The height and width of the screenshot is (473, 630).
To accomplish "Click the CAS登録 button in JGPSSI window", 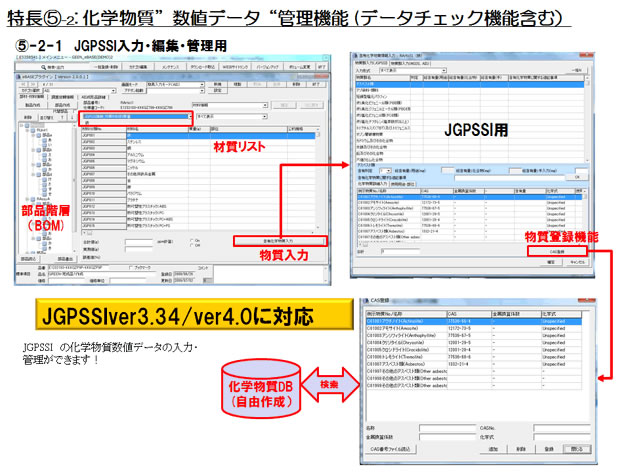I will click(x=557, y=252).
